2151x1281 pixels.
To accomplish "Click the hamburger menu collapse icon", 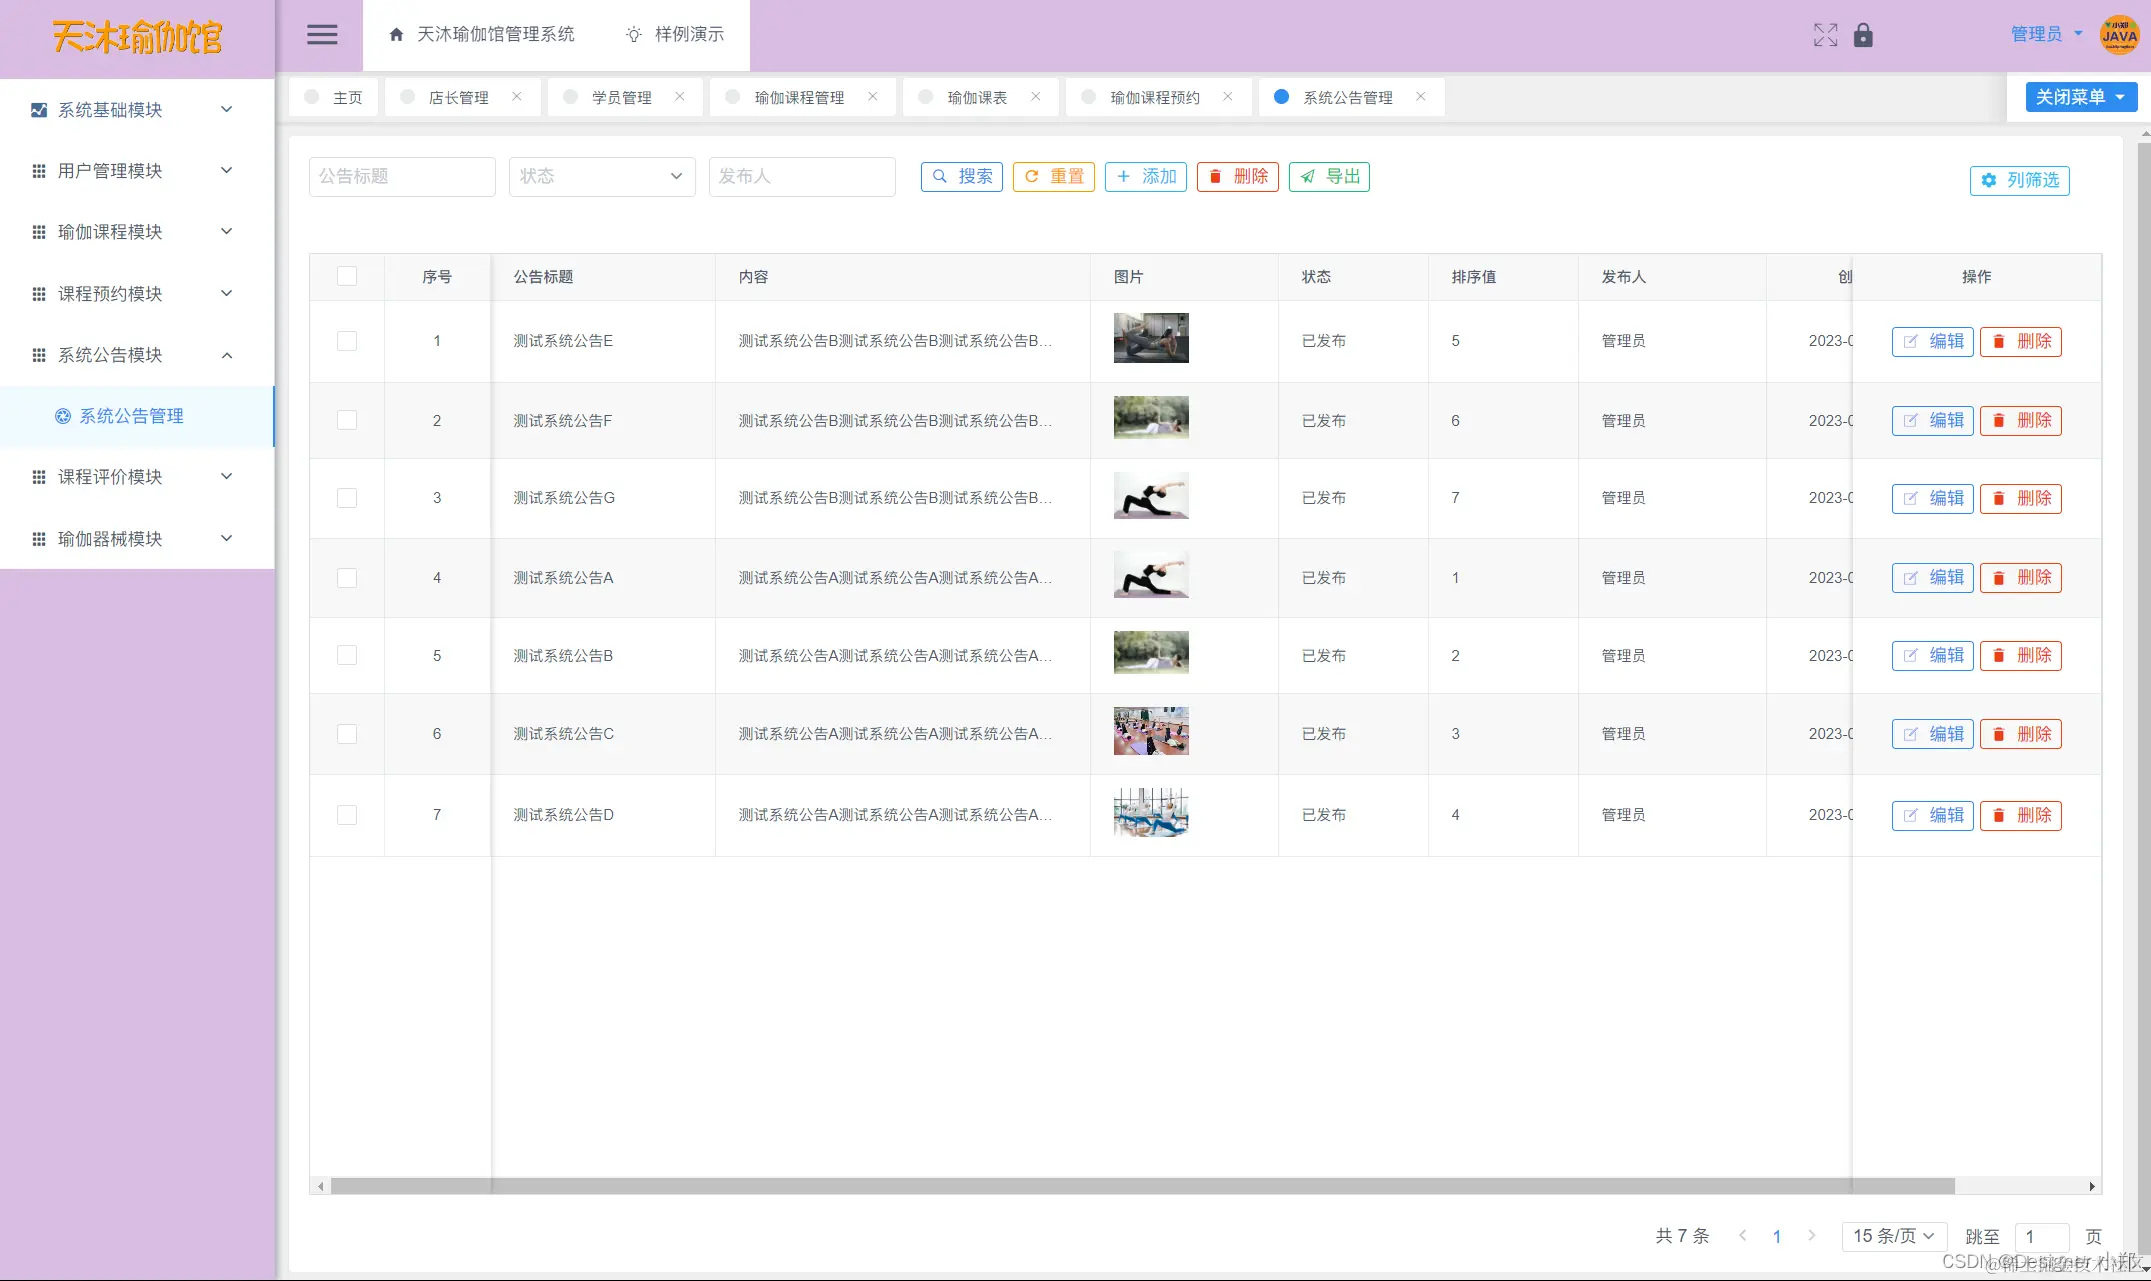I will click(321, 35).
